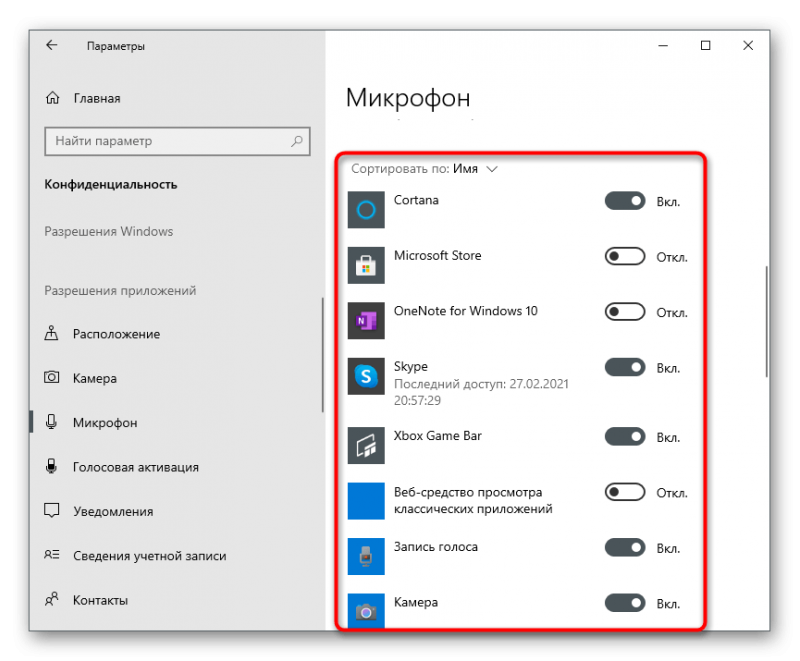The height and width of the screenshot is (661, 800).
Task: Select Микрофон in the sidebar
Action: coord(105,423)
